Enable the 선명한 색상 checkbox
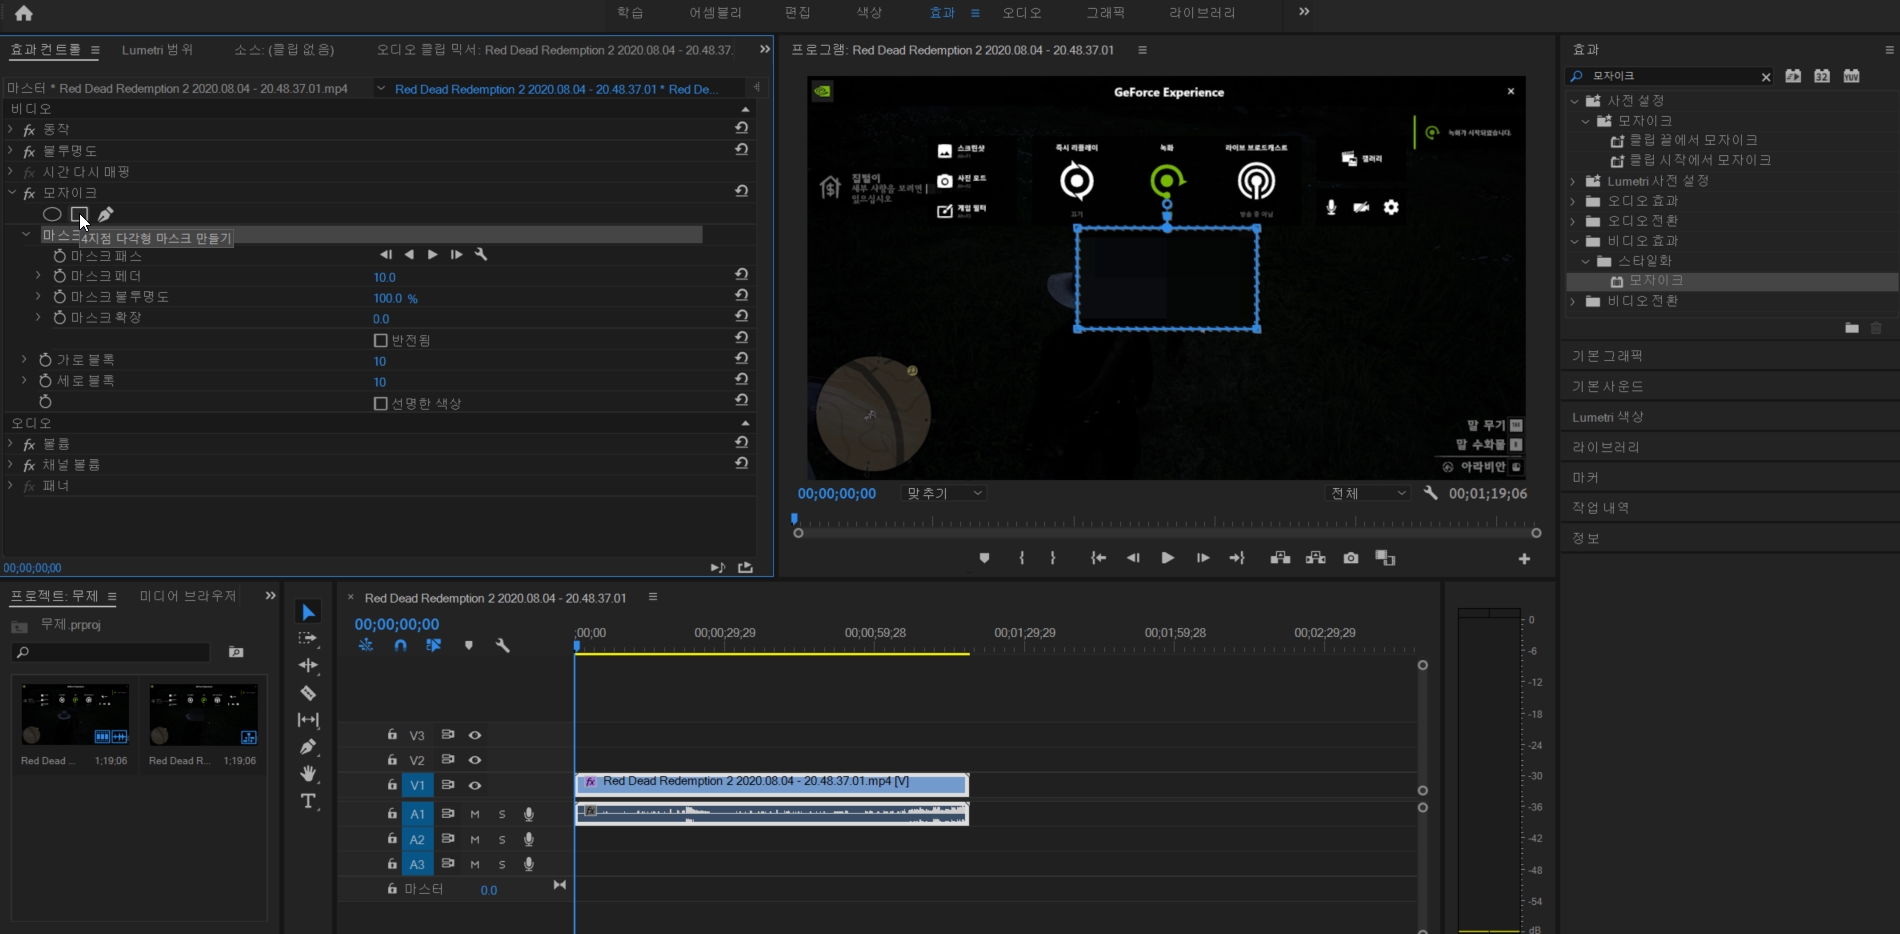This screenshot has height=934, width=1900. click(380, 404)
